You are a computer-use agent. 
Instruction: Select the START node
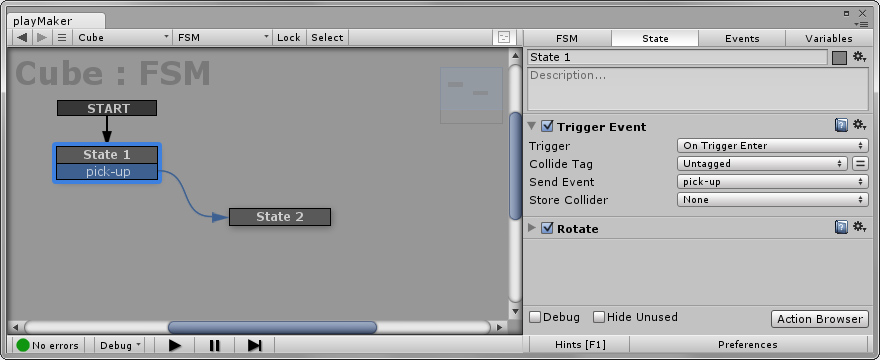pyautogui.click(x=107, y=108)
